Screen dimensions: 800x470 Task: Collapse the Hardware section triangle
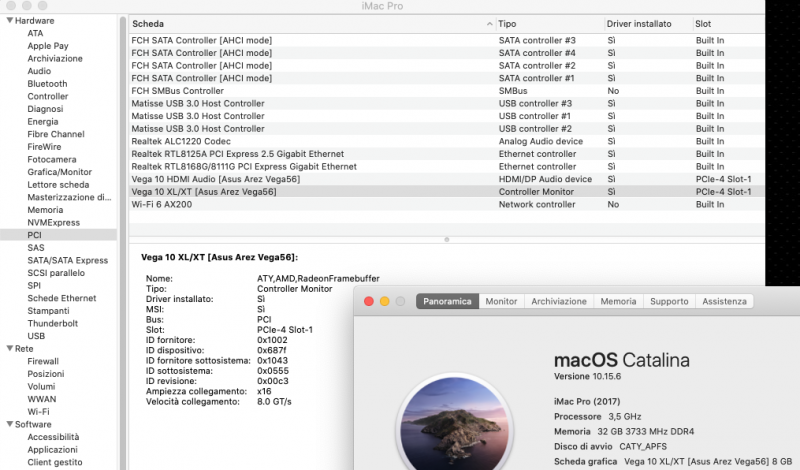coord(10,20)
